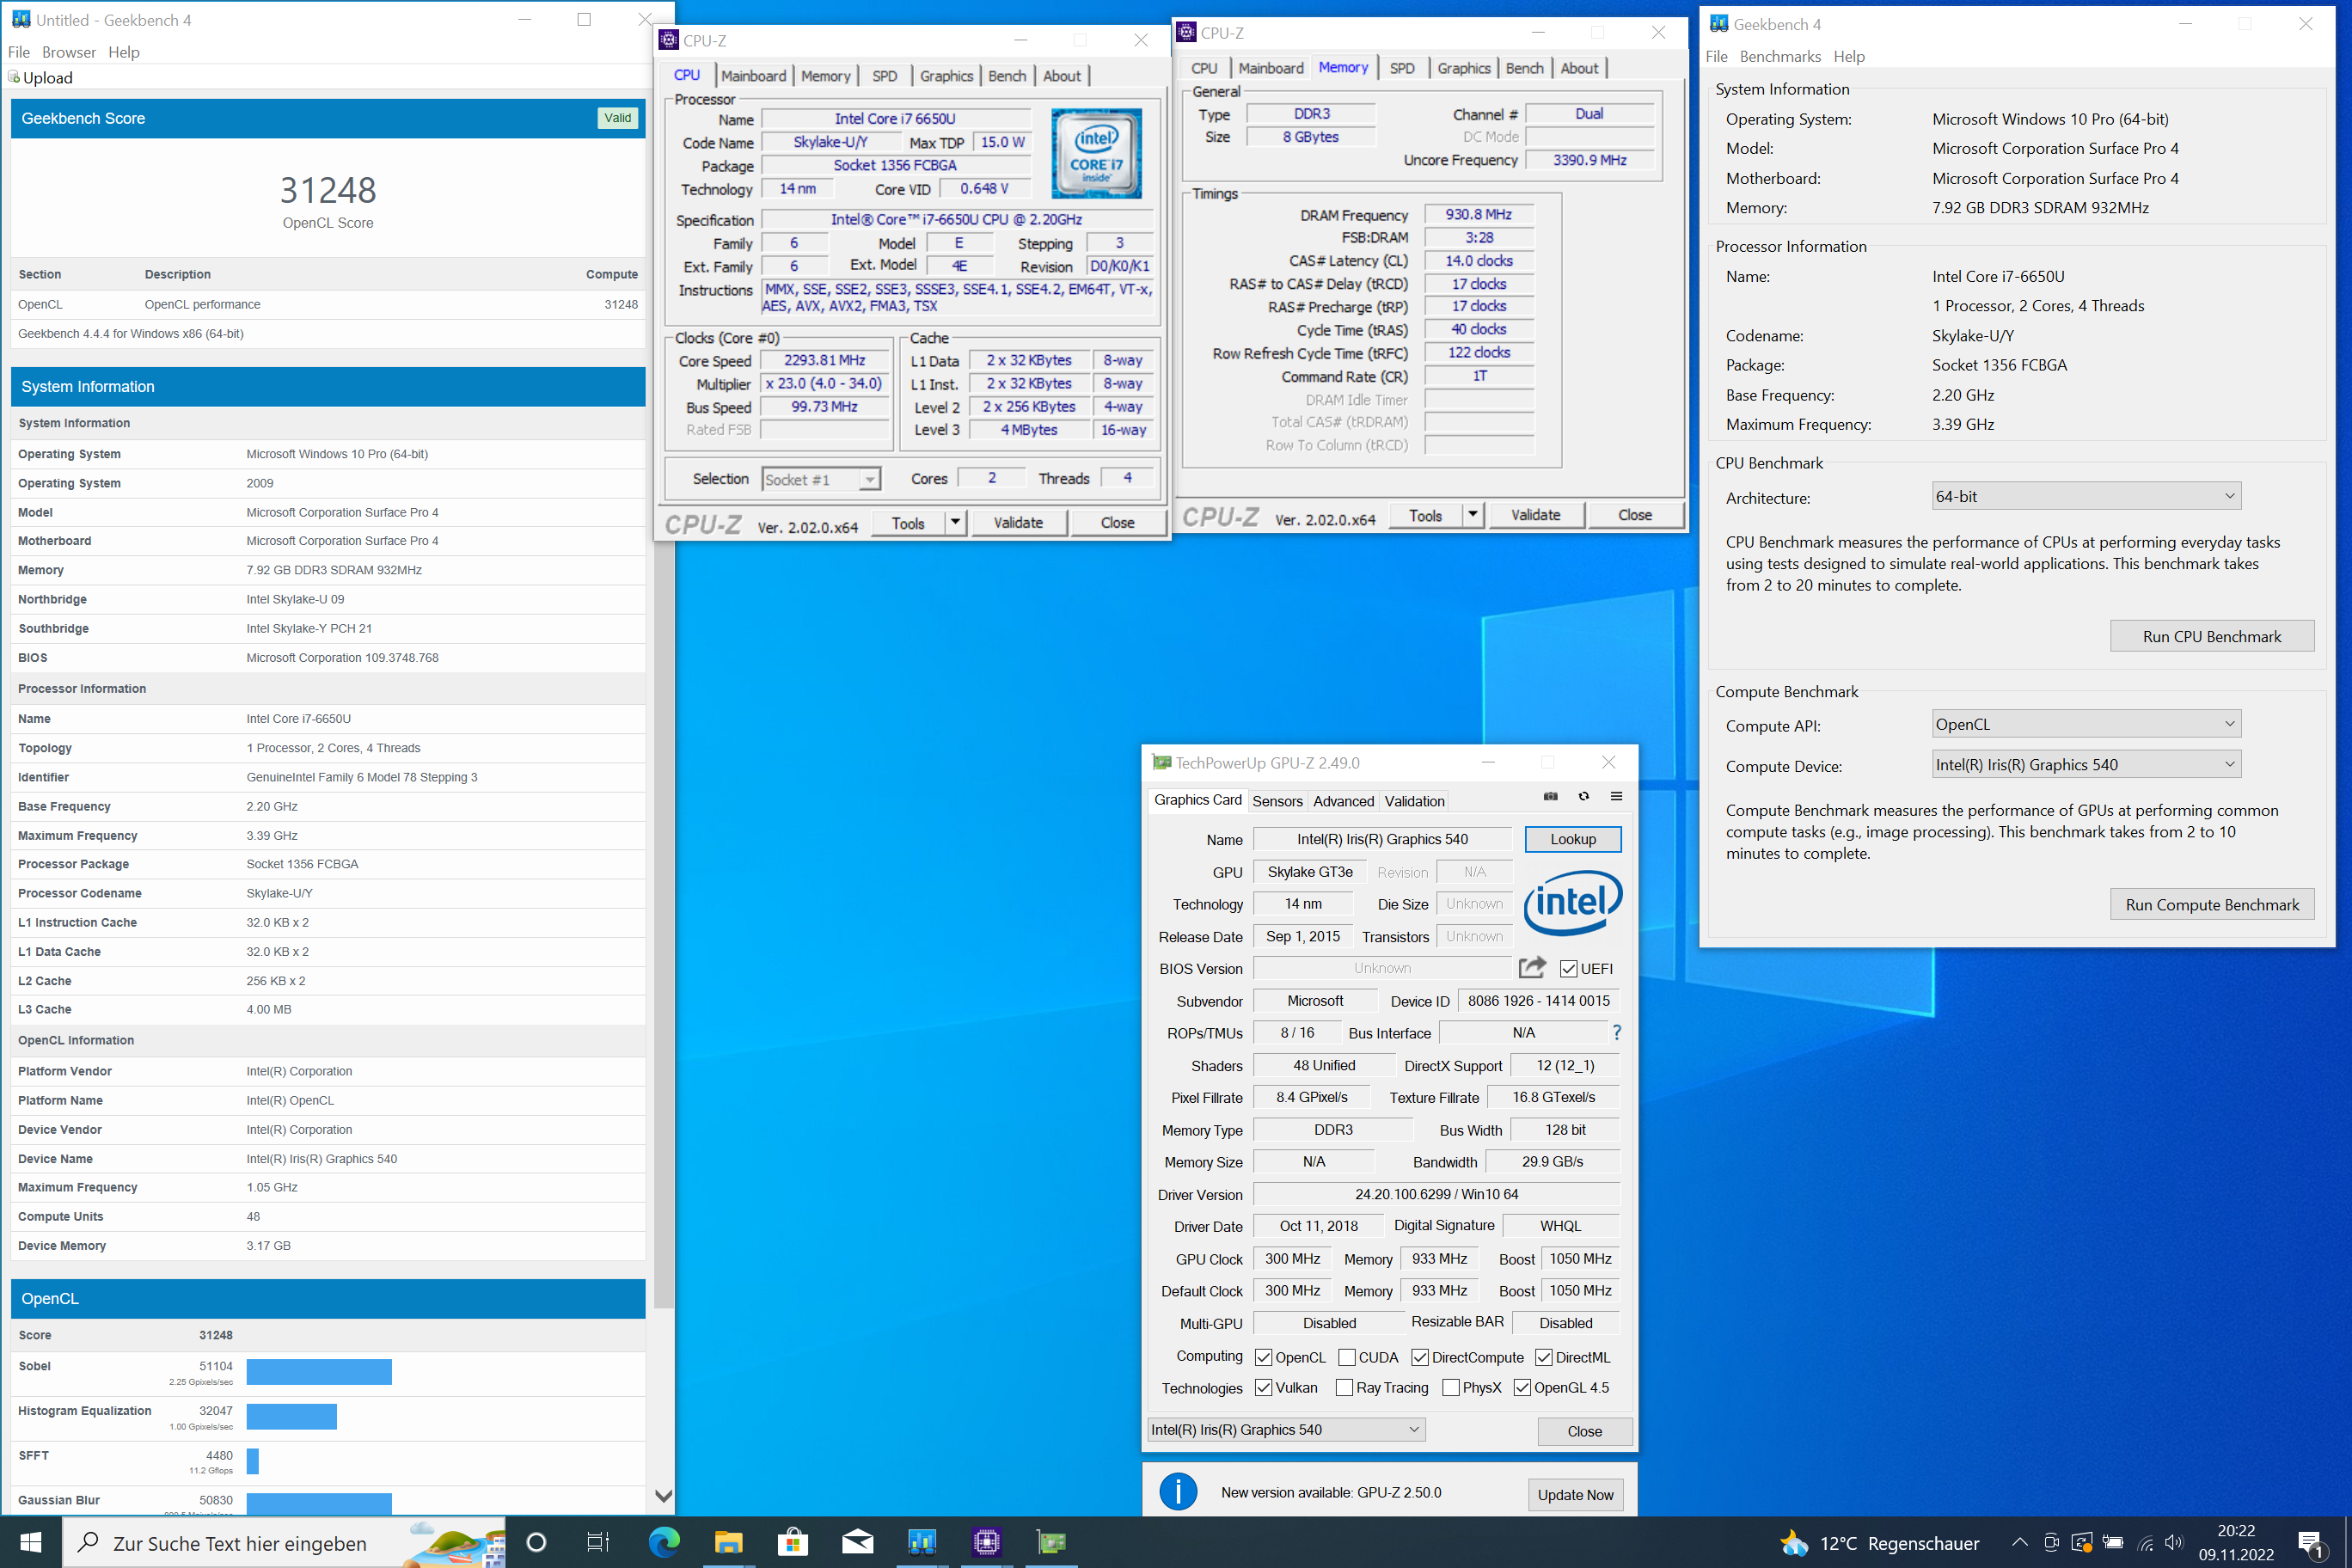Click the BIOS export share icon in GPU-Z
Image resolution: width=2352 pixels, height=1568 pixels.
pos(1532,967)
